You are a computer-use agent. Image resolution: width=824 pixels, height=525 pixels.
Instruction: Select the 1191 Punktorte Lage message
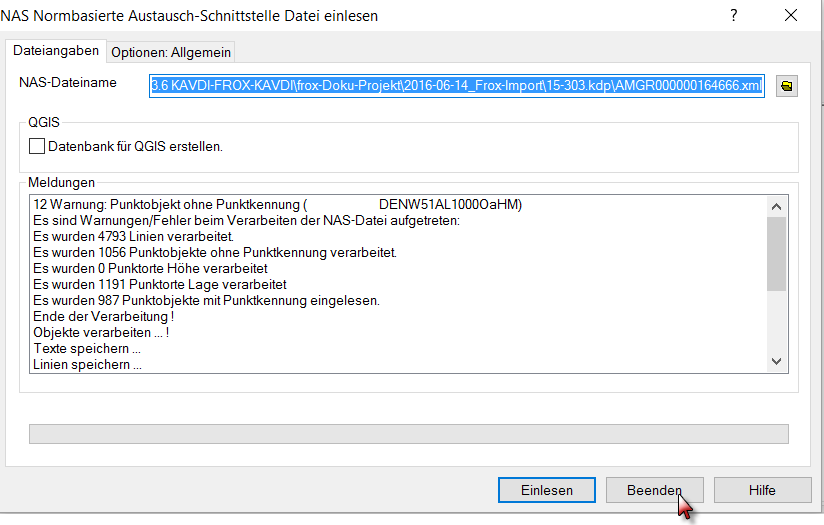point(160,285)
